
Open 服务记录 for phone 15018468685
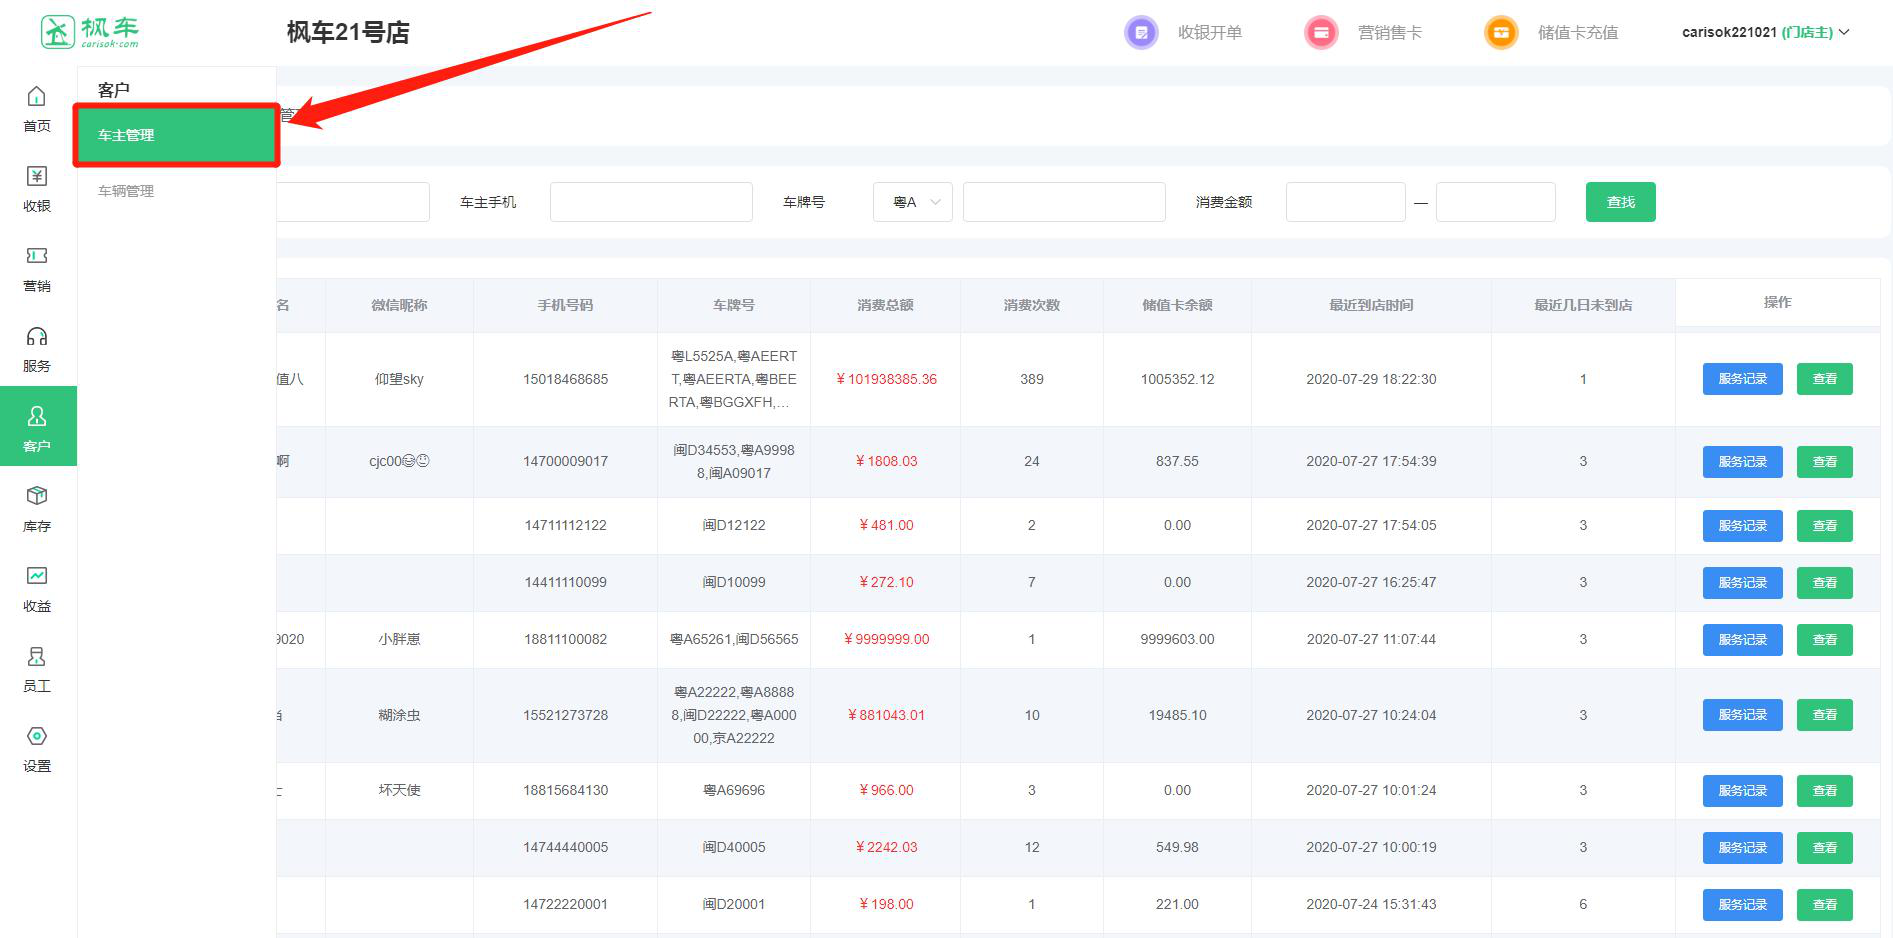tap(1742, 379)
